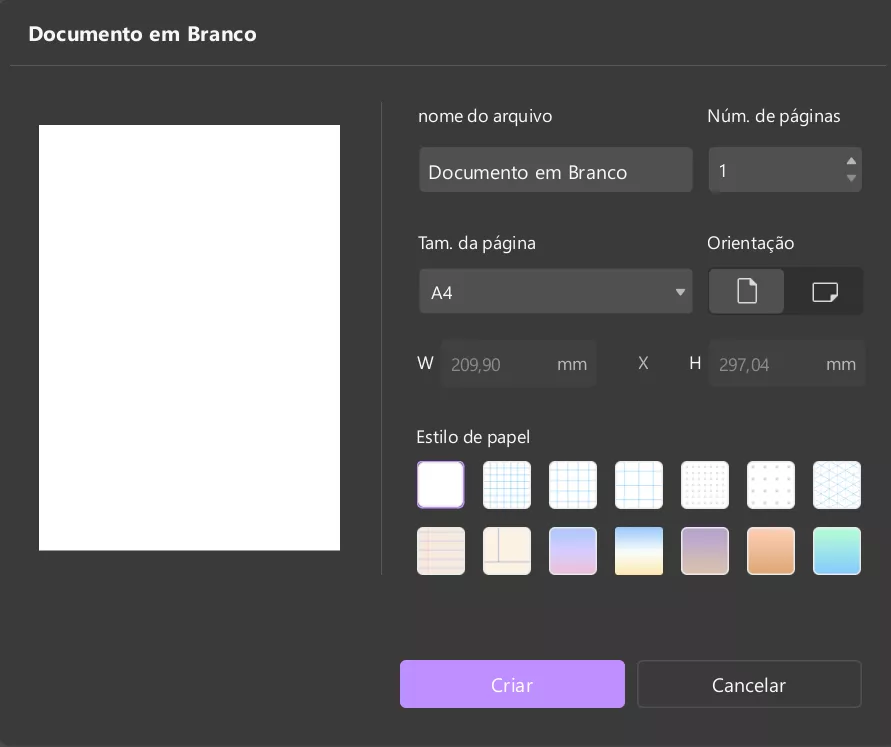Click the blank page preview thumbnail

(189, 337)
